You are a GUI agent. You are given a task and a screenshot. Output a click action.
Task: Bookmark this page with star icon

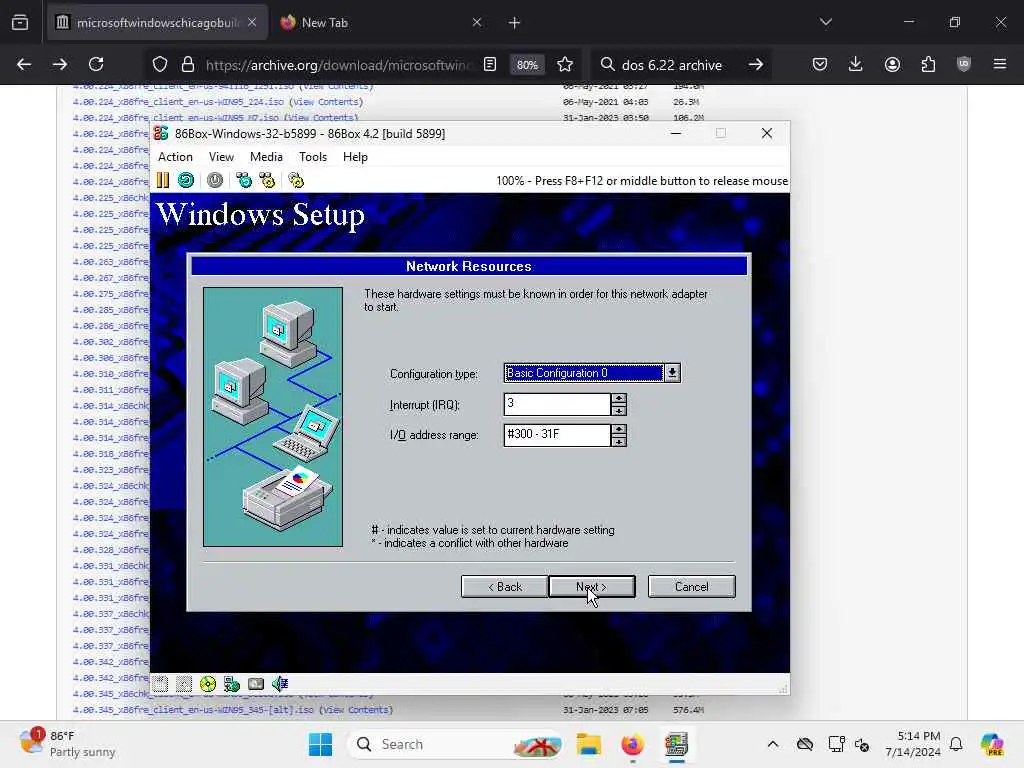(x=565, y=65)
